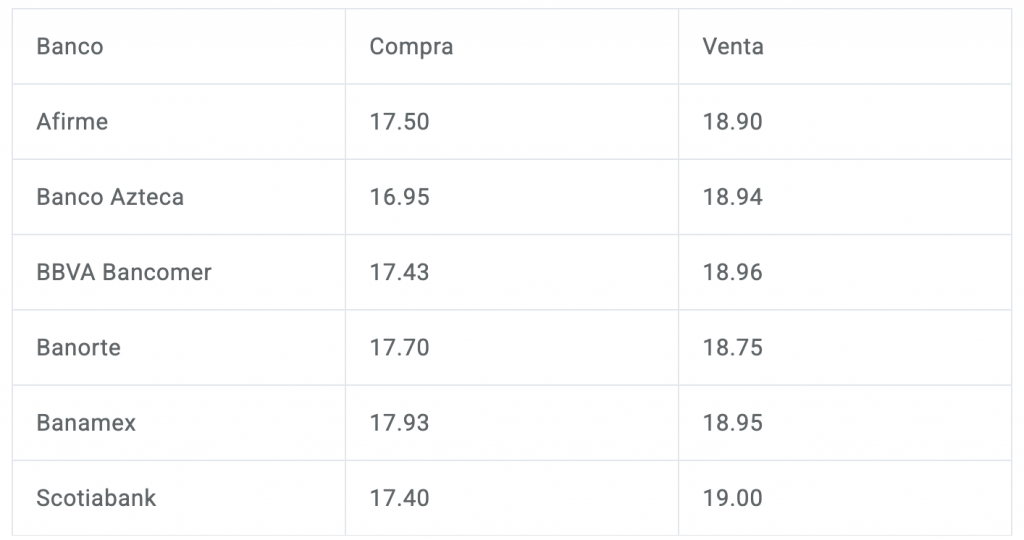Click the Compra column header

(x=411, y=47)
